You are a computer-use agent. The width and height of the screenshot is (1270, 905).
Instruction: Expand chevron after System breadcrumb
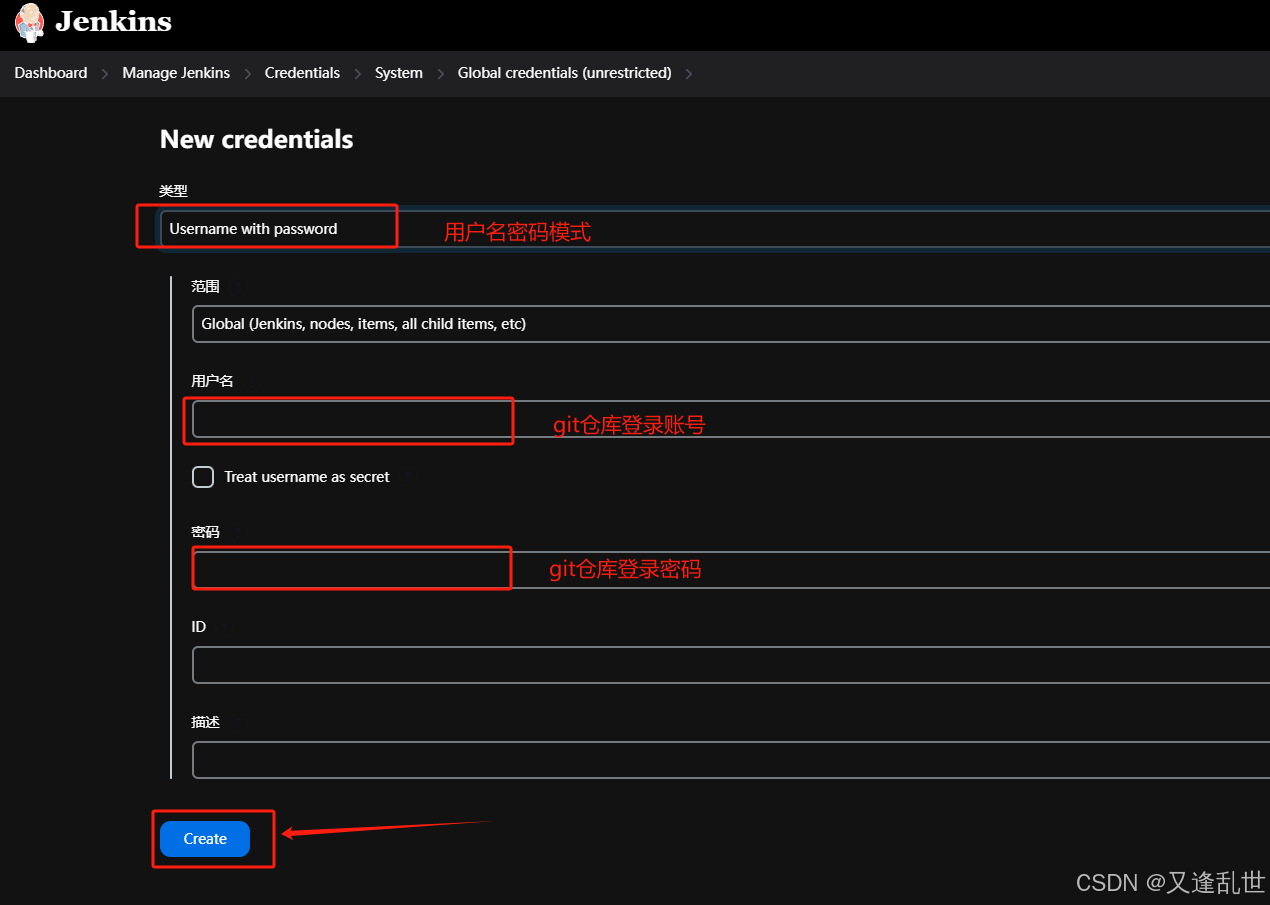point(440,73)
